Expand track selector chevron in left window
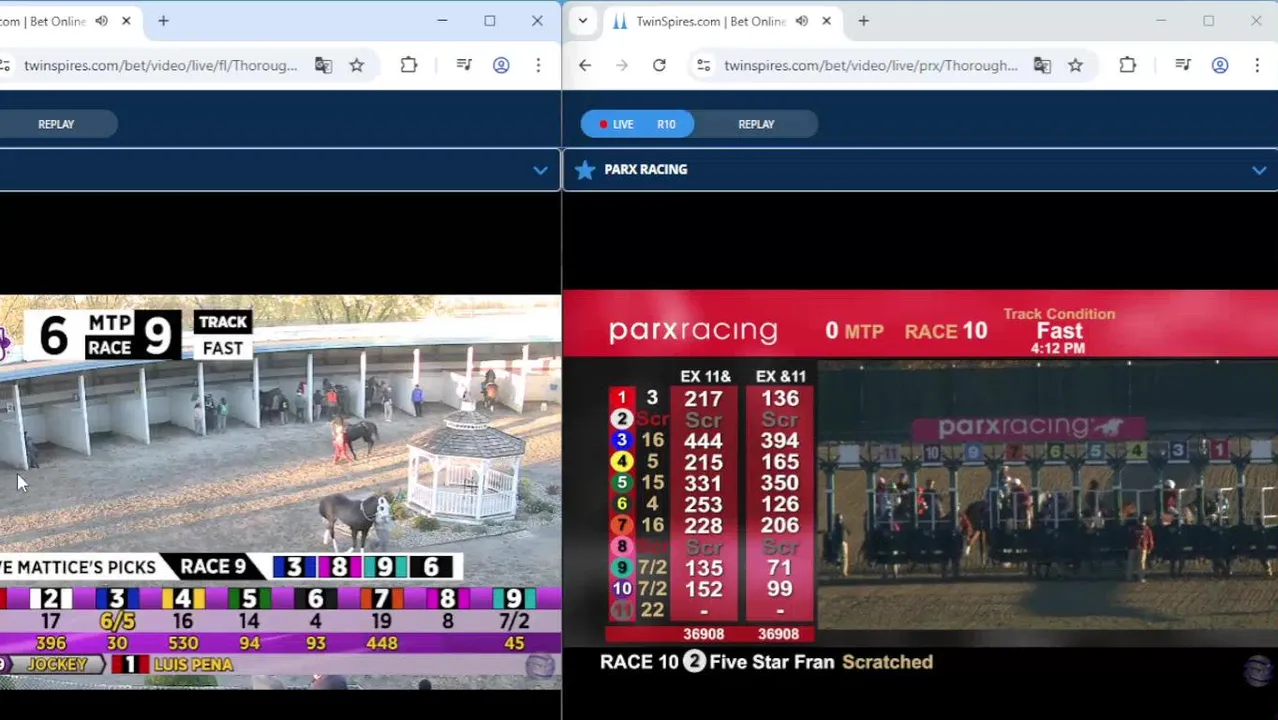This screenshot has height=720, width=1278. [540, 170]
